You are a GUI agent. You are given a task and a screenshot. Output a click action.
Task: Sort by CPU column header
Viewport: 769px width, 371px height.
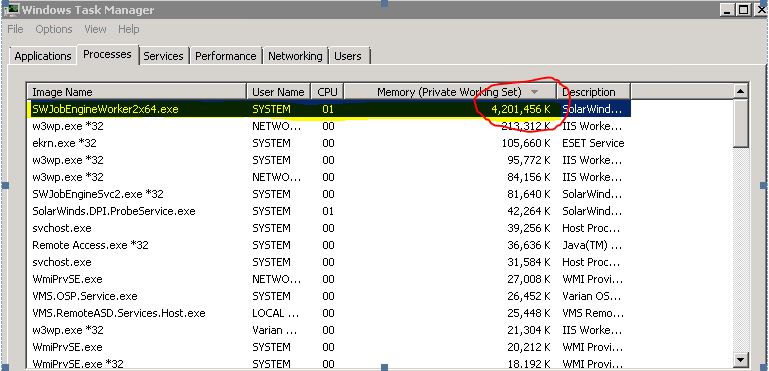click(x=327, y=92)
